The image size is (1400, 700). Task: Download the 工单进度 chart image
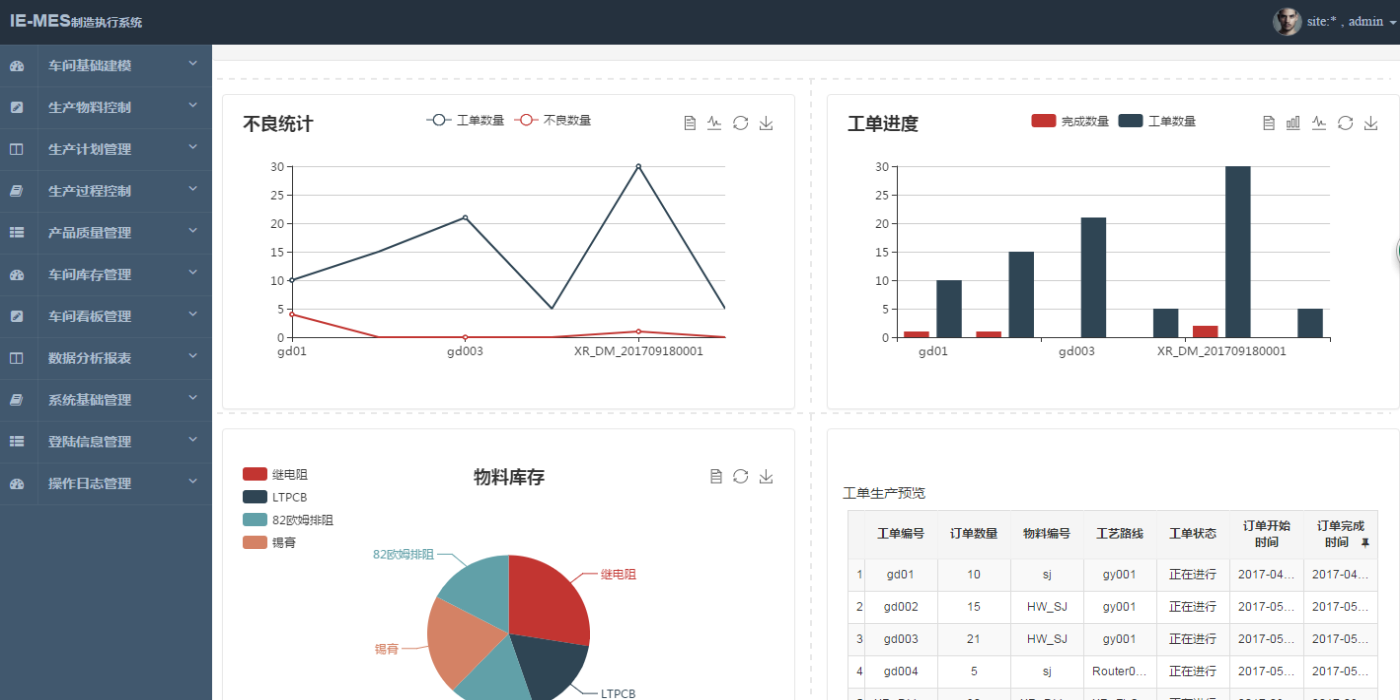1371,123
